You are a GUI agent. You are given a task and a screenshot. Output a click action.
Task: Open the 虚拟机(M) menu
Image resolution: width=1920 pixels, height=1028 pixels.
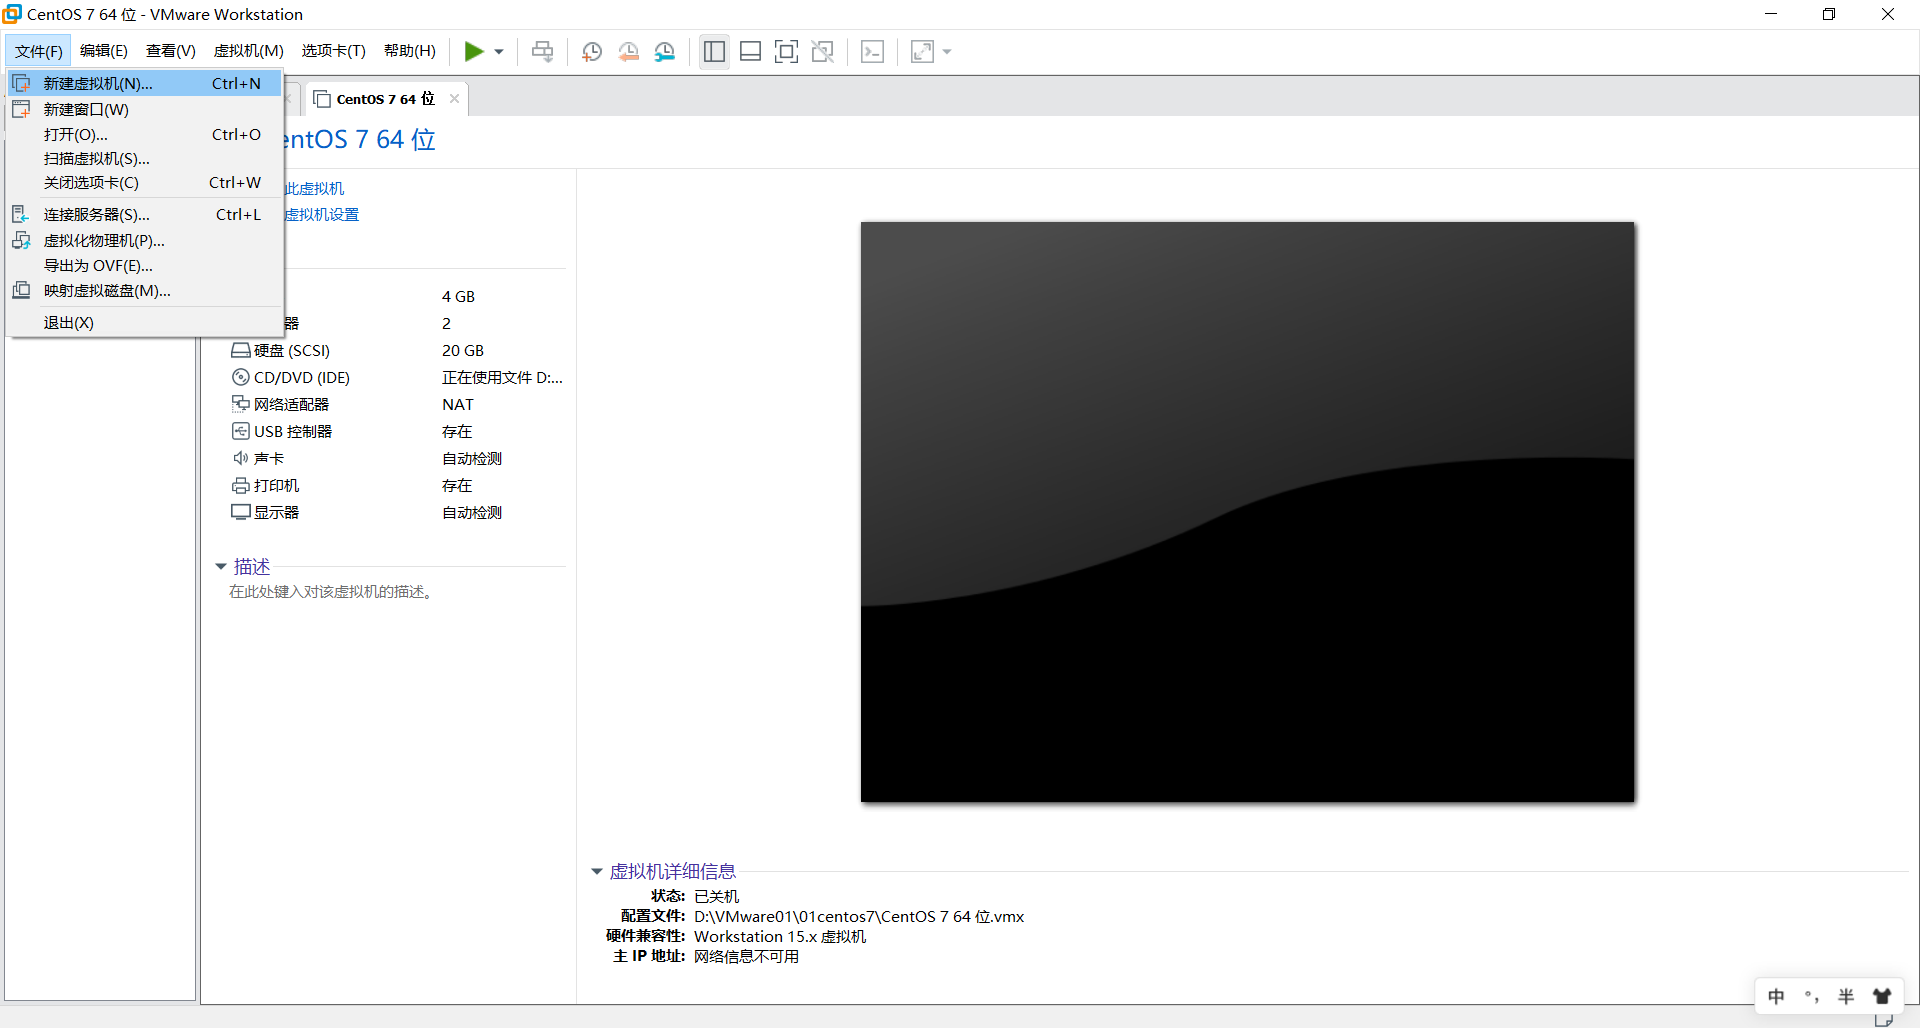pos(249,51)
